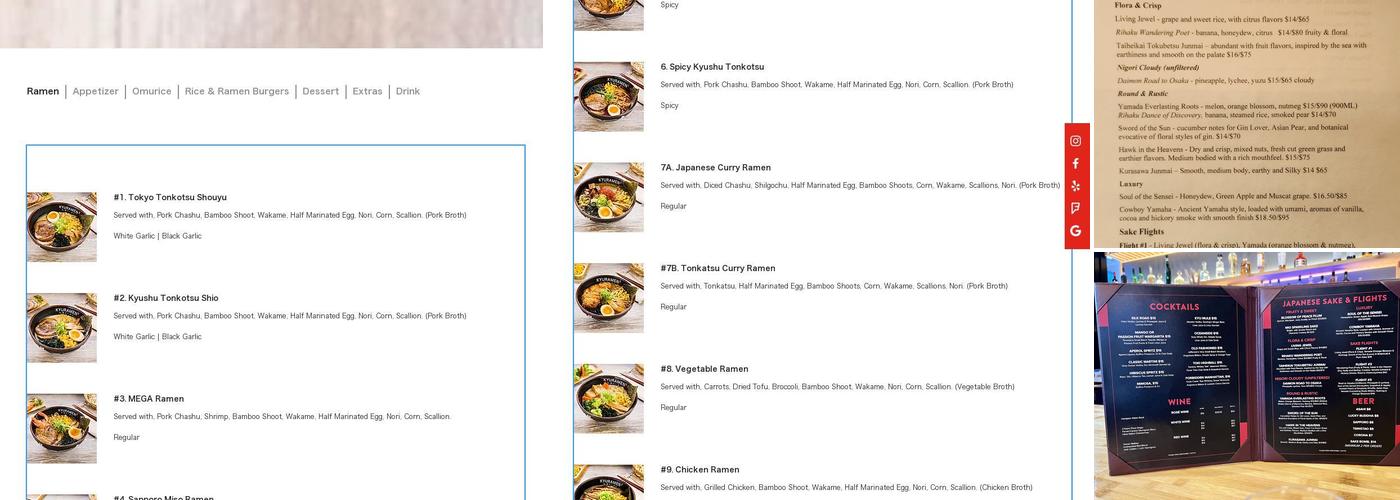Open #1 Tokyo Tonkotsu Shouyu title

[x=170, y=197]
